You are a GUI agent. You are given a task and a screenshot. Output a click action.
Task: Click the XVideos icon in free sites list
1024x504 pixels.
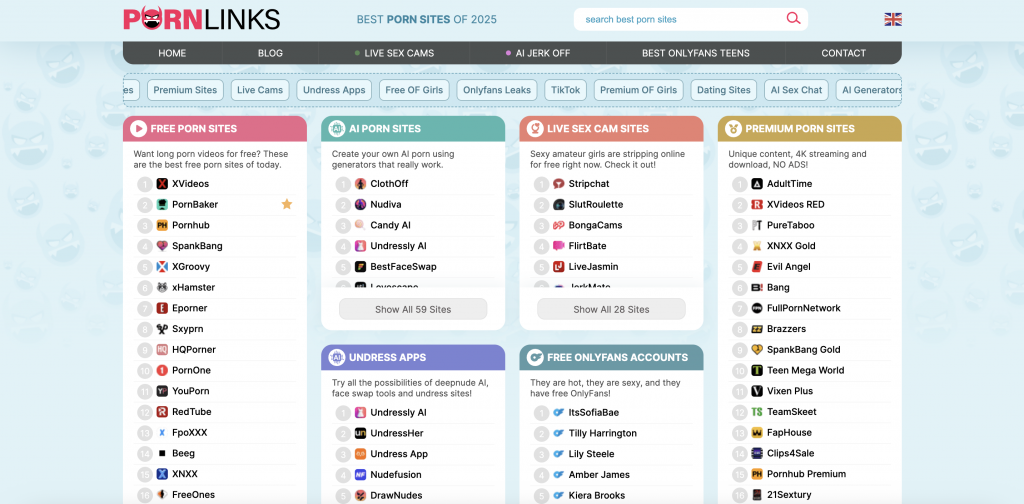[x=162, y=184]
